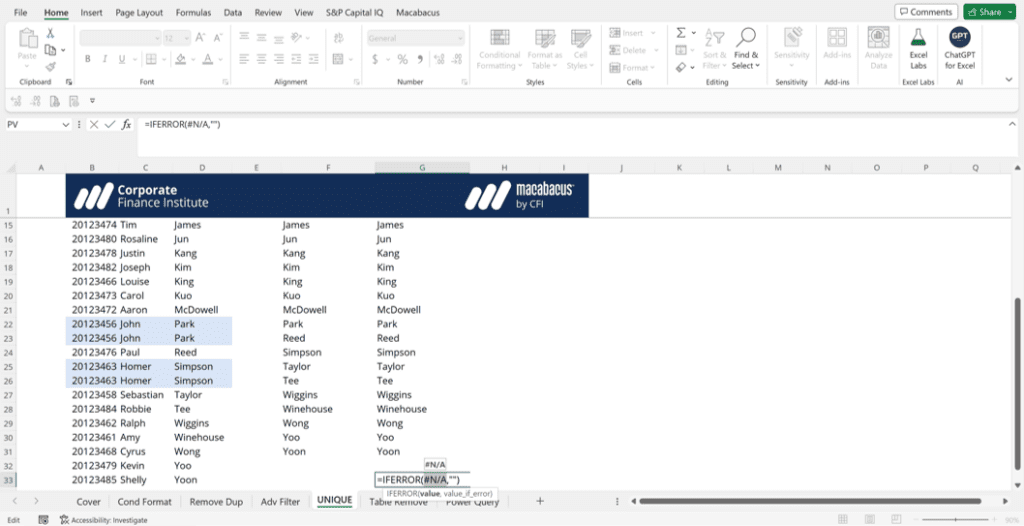Click the Percent Style icon
The height and width of the screenshot is (526, 1024).
click(402, 59)
